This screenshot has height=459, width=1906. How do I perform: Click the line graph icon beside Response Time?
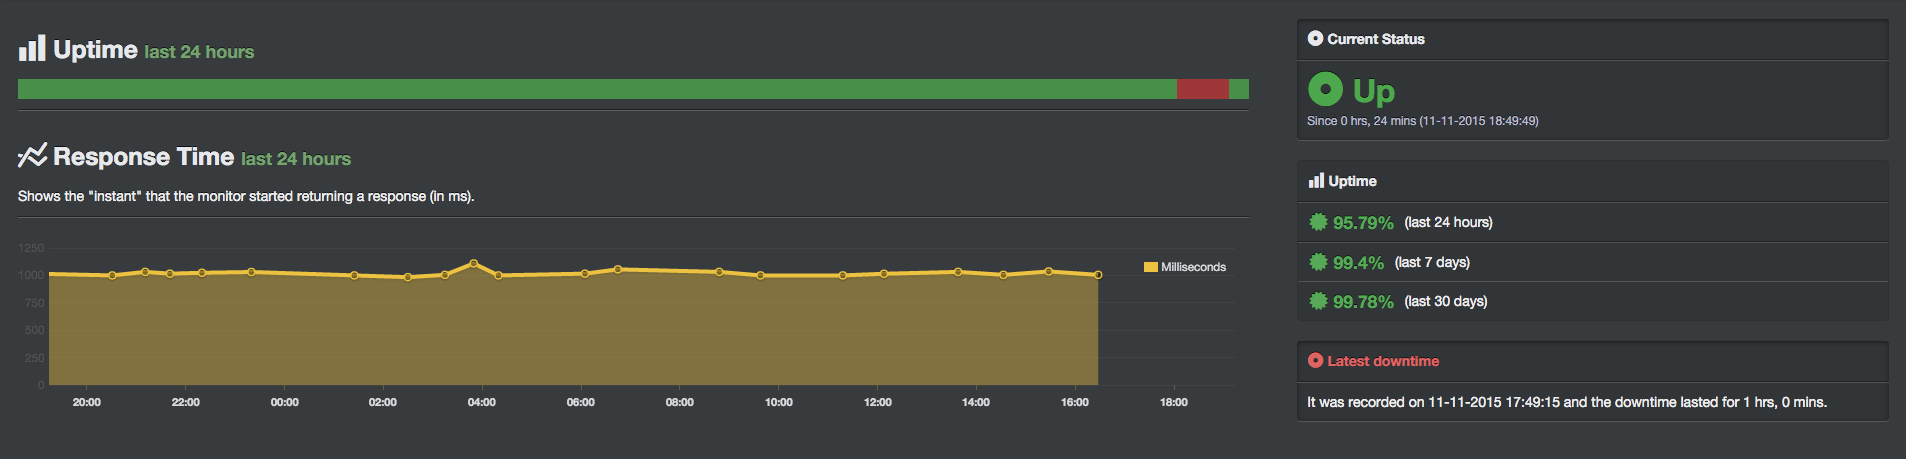click(x=32, y=156)
